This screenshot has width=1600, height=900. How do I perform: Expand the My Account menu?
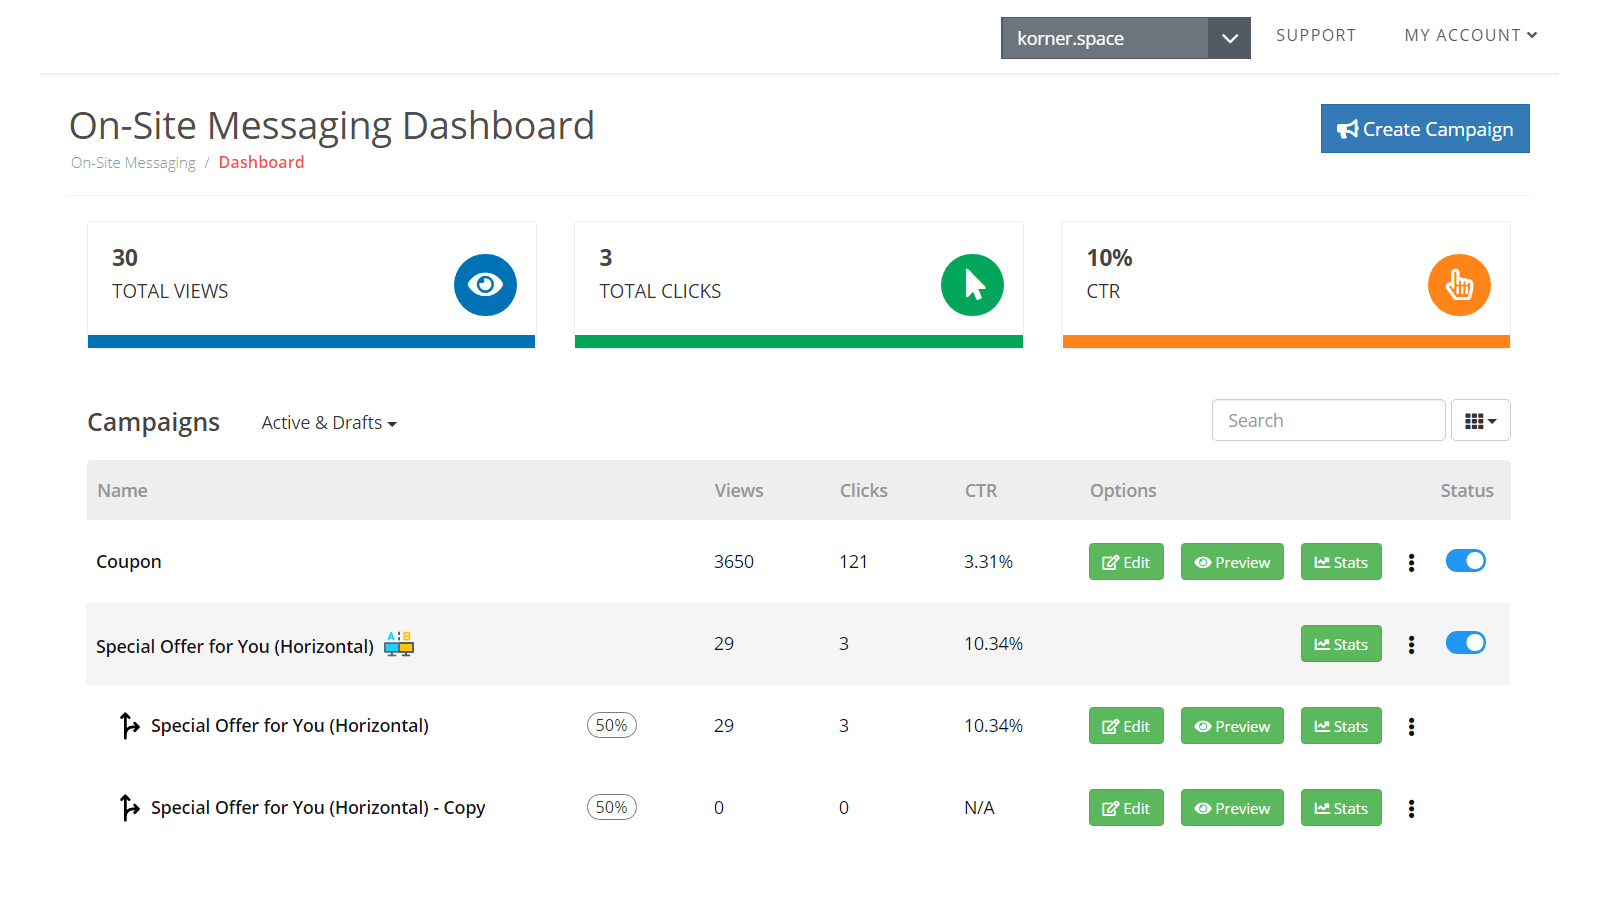(1471, 35)
